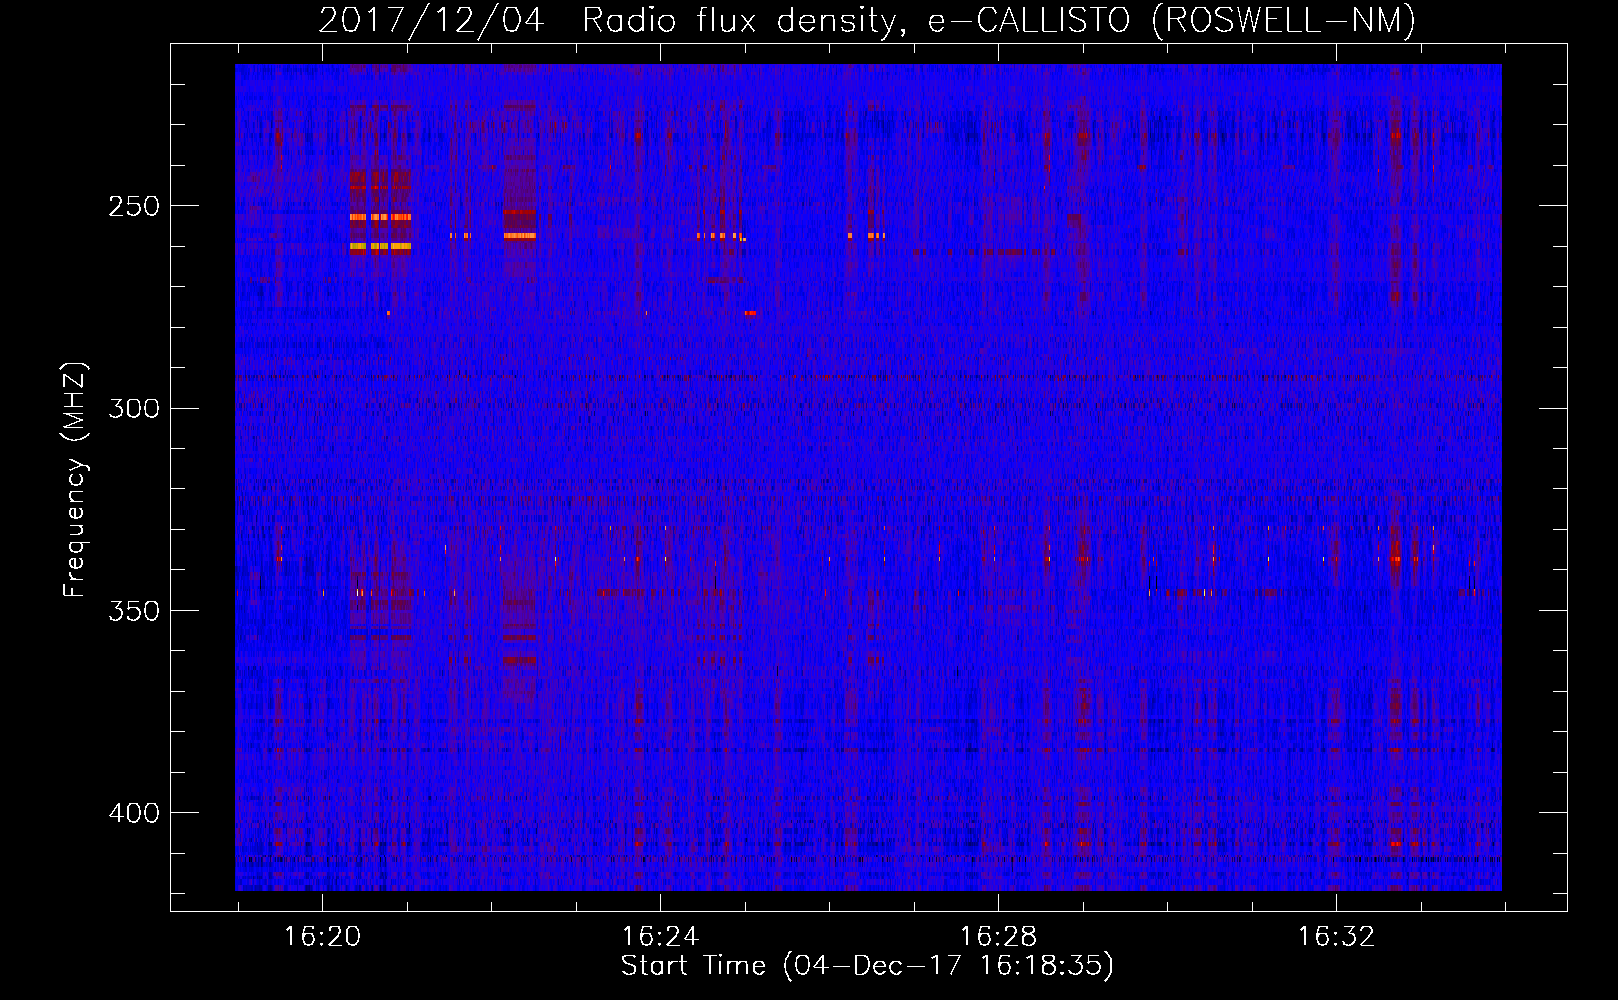
Task: Click the 16:20 time tick label
Action: pyautogui.click(x=322, y=937)
